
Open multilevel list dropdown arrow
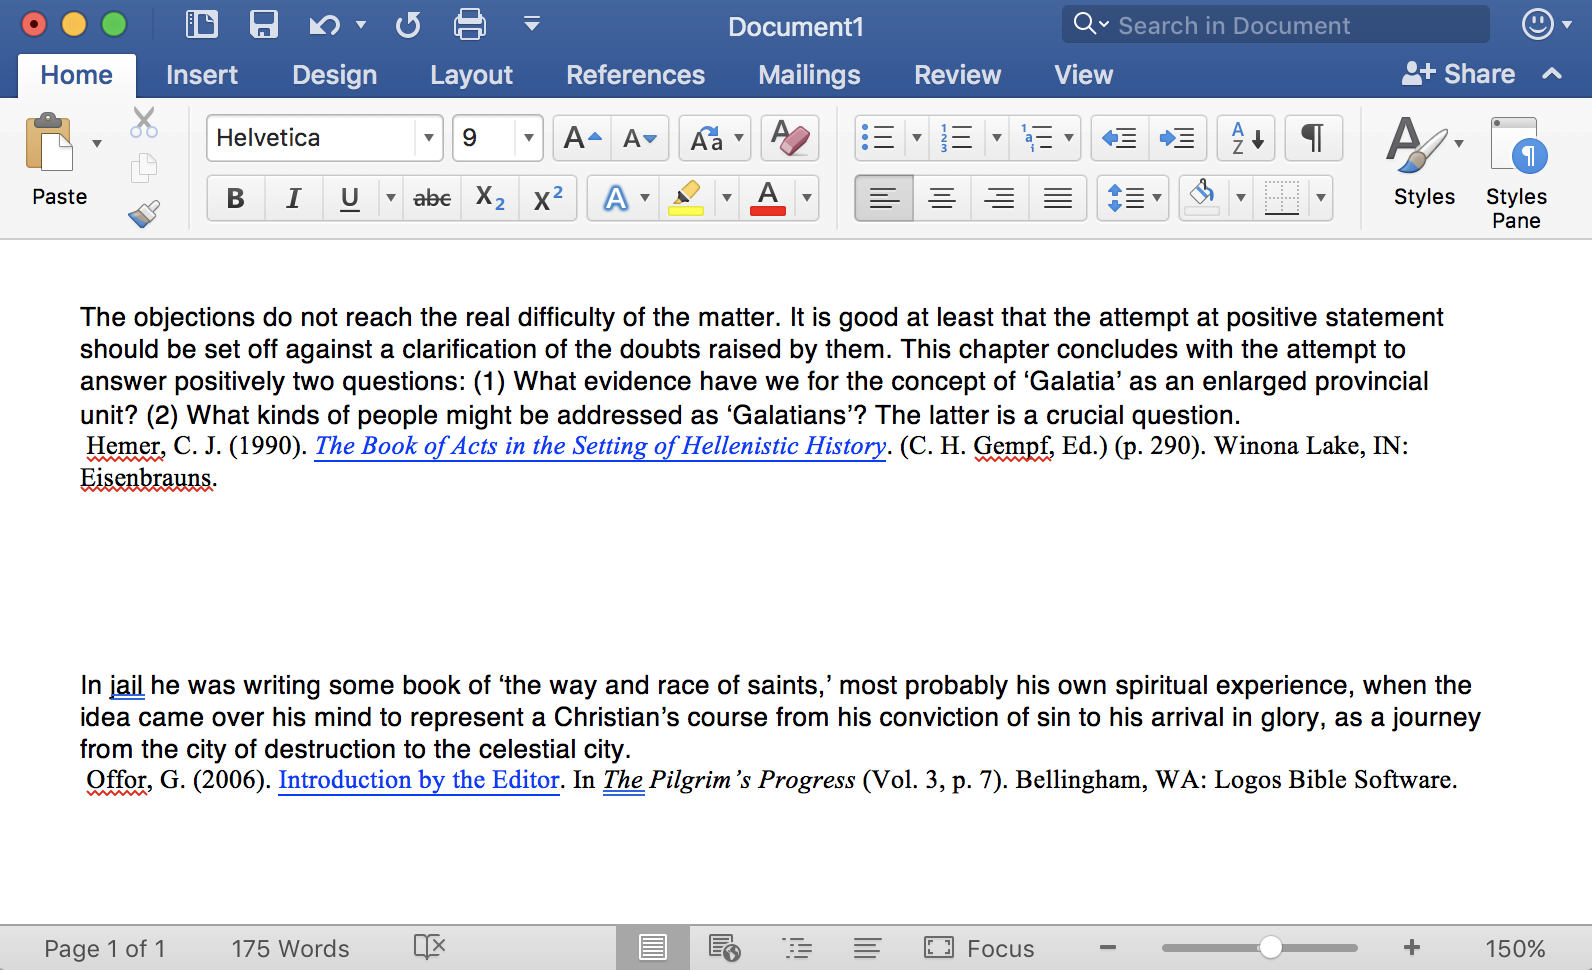[1069, 138]
